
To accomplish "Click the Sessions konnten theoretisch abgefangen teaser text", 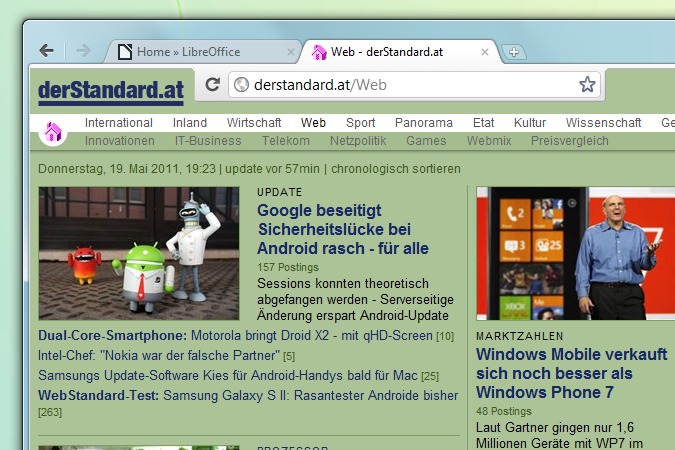I will (355, 300).
